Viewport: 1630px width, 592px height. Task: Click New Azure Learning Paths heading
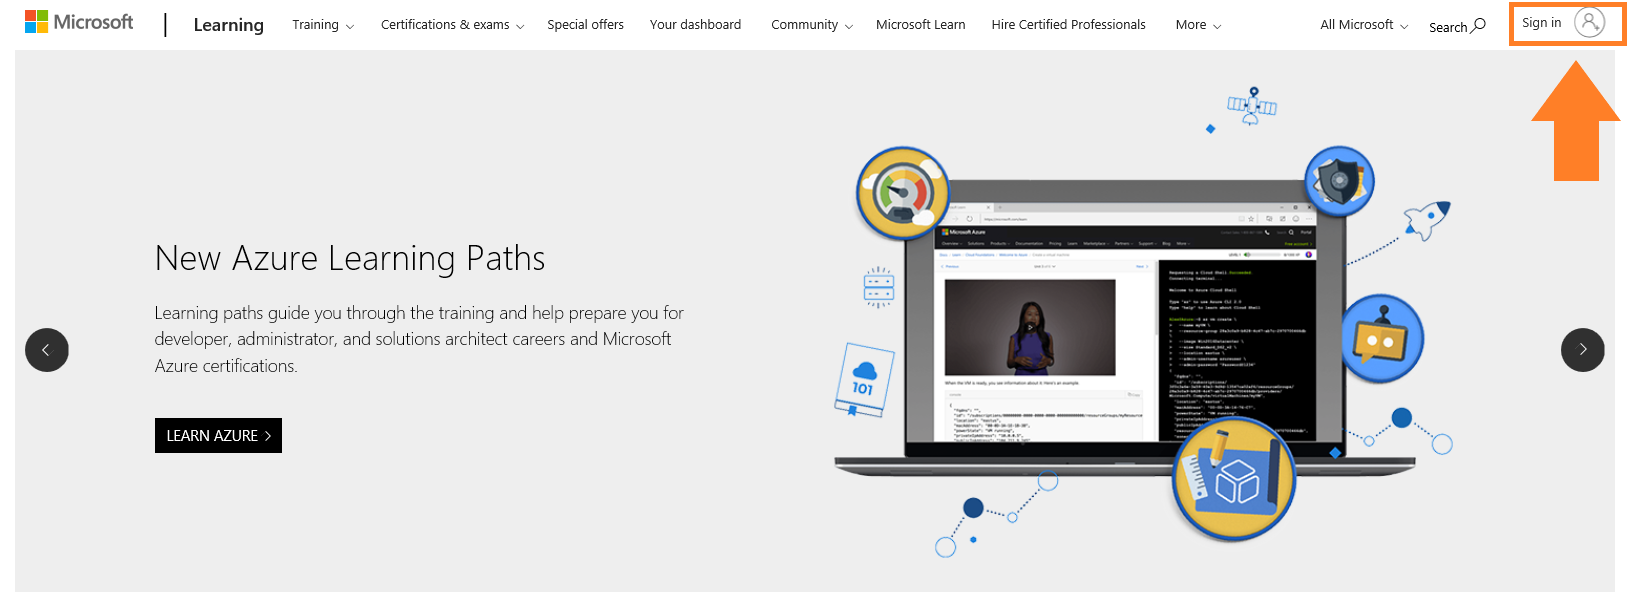[350, 259]
